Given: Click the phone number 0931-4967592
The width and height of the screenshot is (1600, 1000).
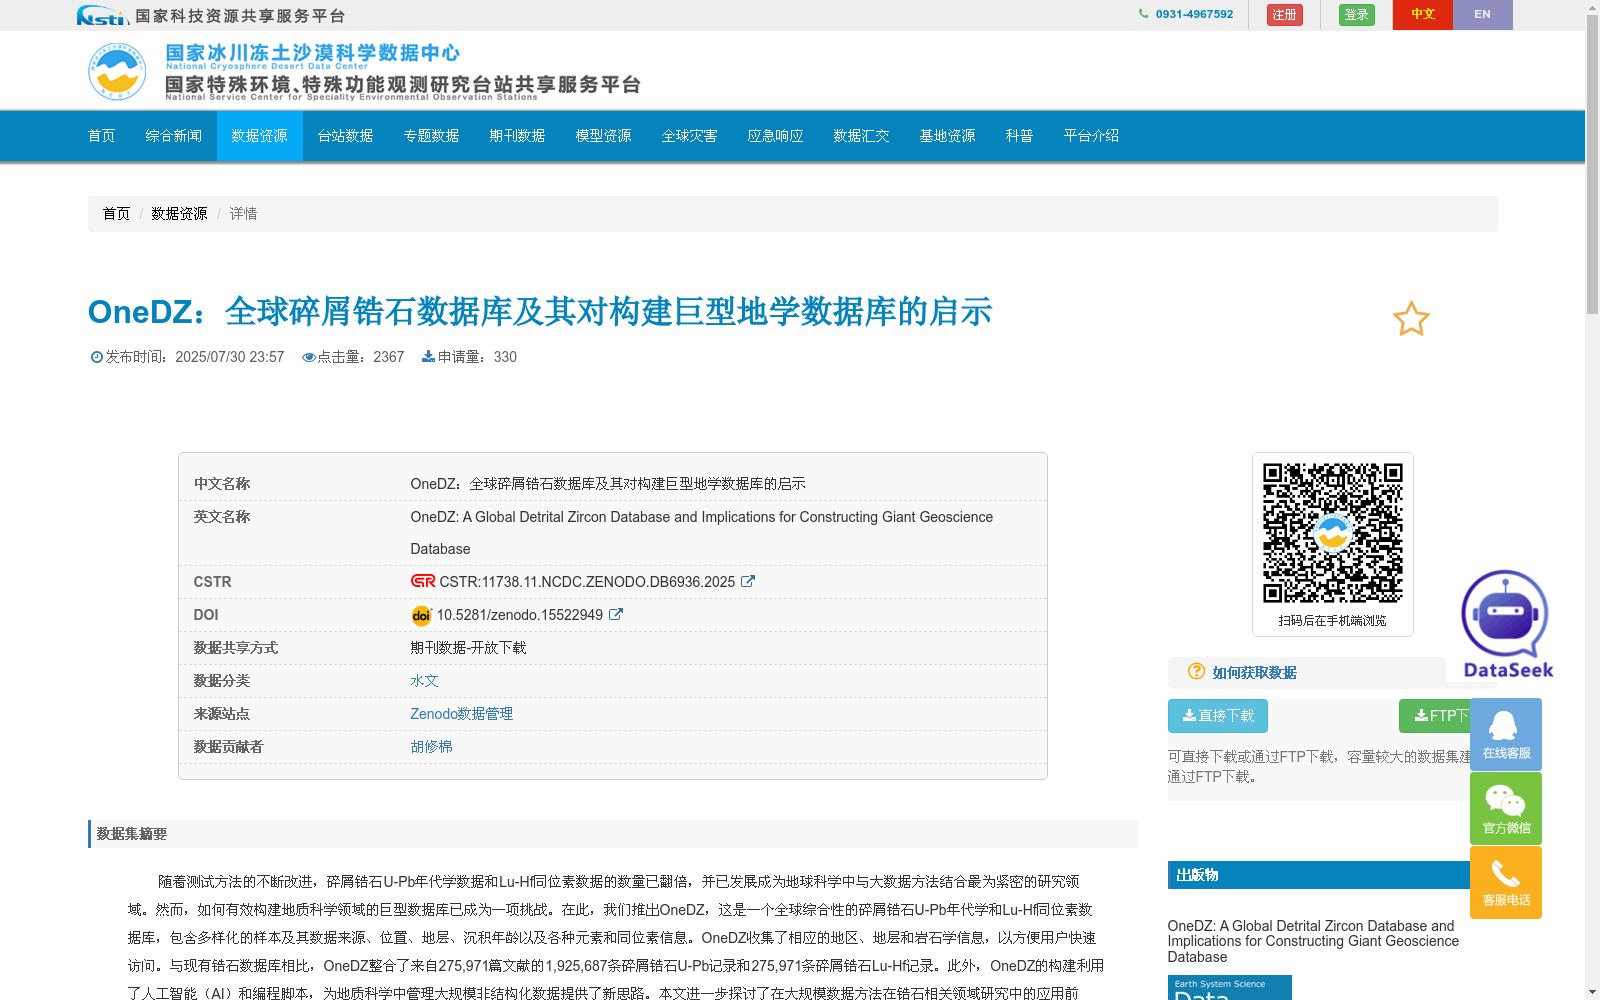Looking at the screenshot, I should 1194,14.
